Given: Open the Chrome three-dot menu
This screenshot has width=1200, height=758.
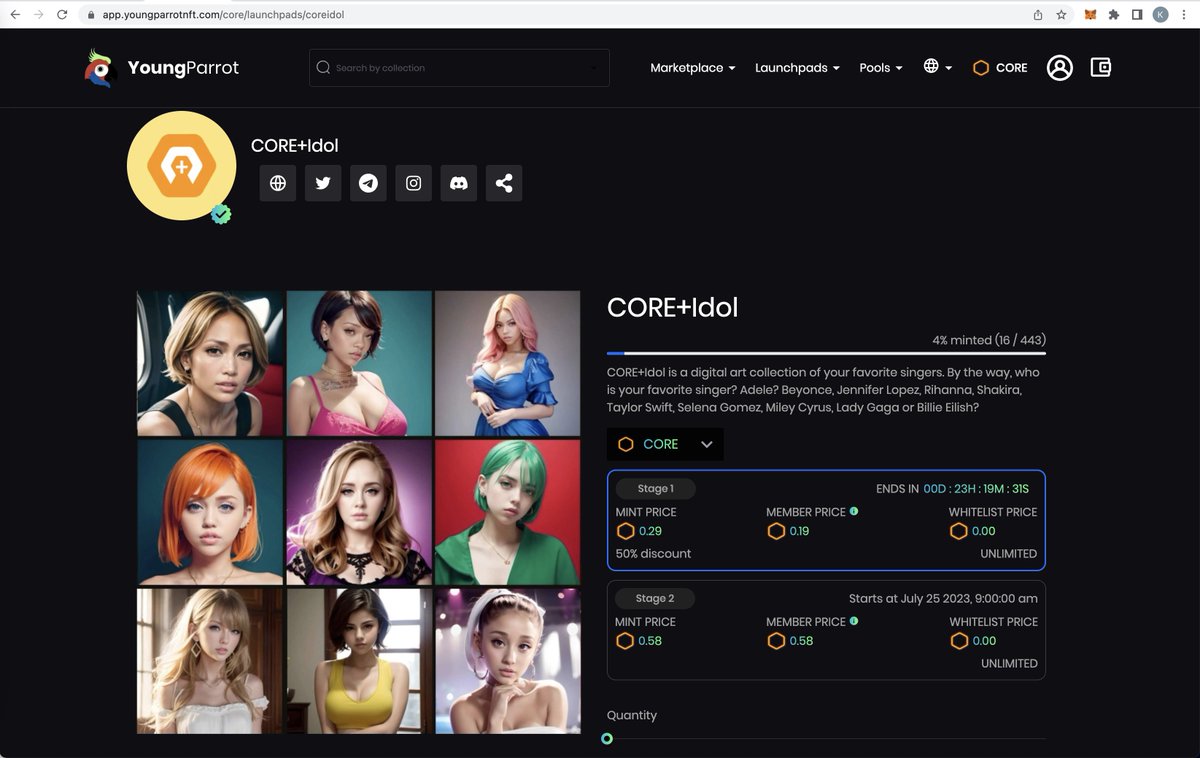Looking at the screenshot, I should point(1184,15).
